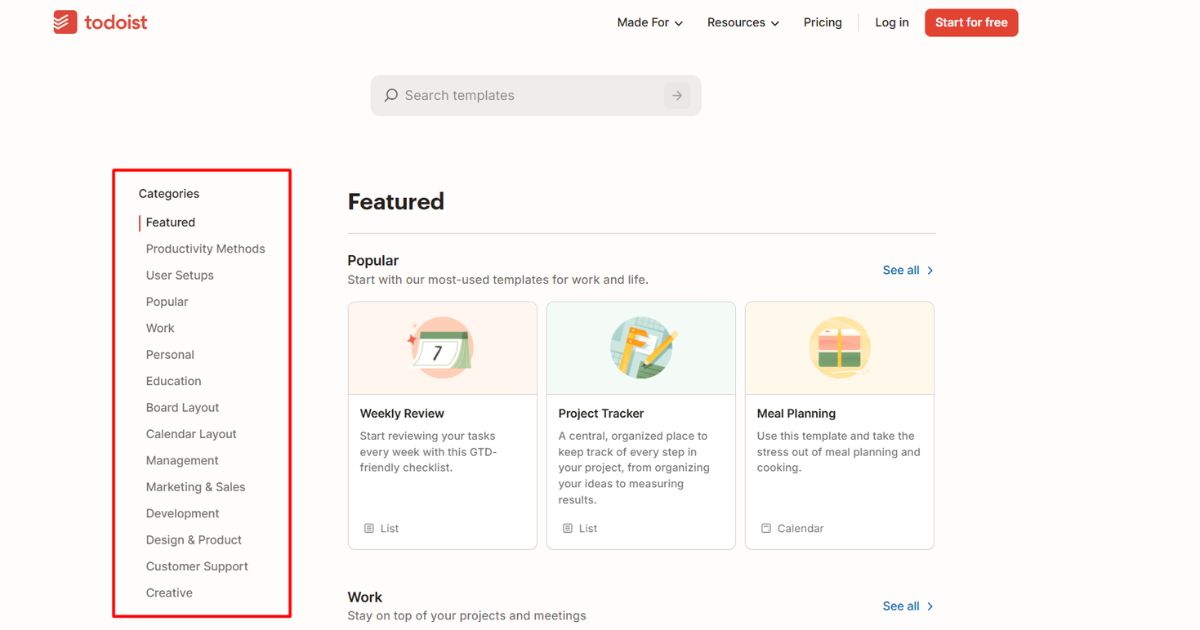The image size is (1200, 630).
Task: Select the Marketing & Sales category
Action: coord(195,487)
